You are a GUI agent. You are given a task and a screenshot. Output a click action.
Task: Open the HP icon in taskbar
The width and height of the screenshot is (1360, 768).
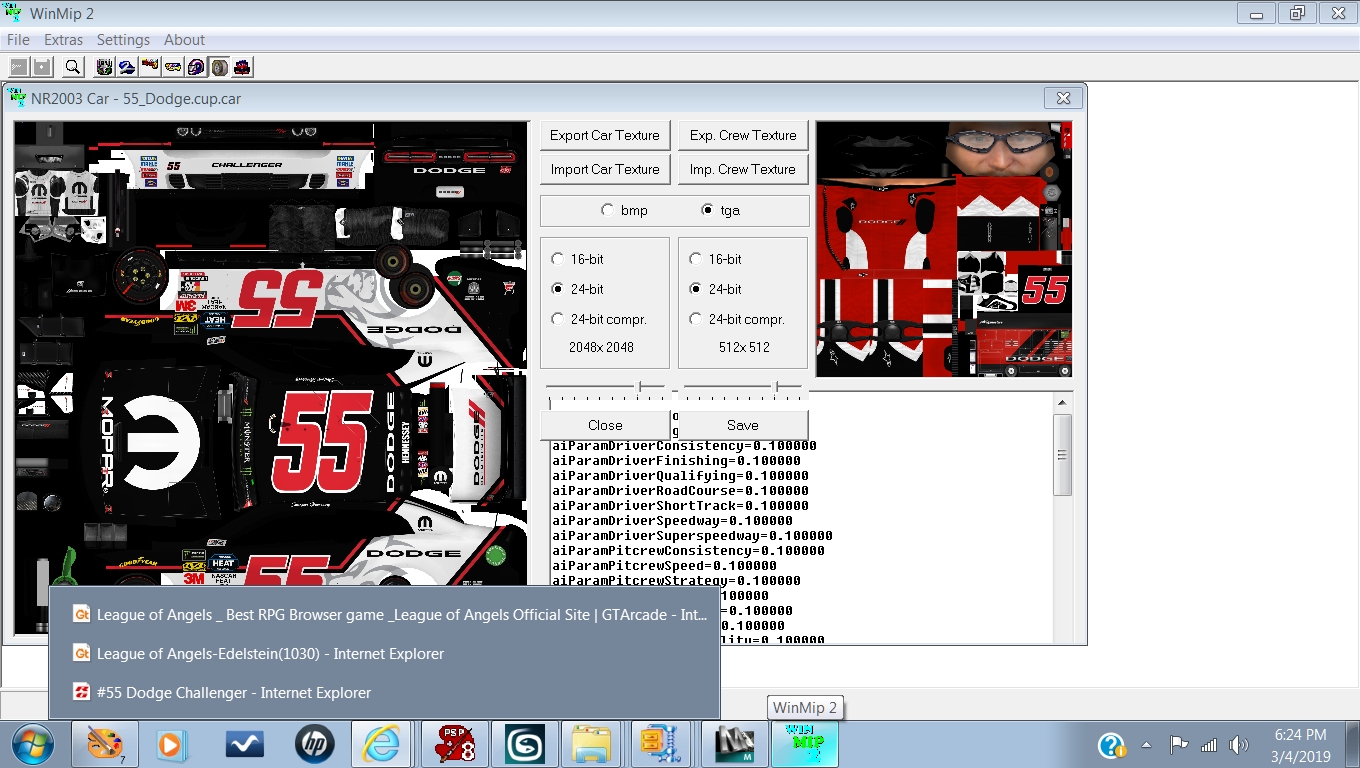pyautogui.click(x=315, y=745)
